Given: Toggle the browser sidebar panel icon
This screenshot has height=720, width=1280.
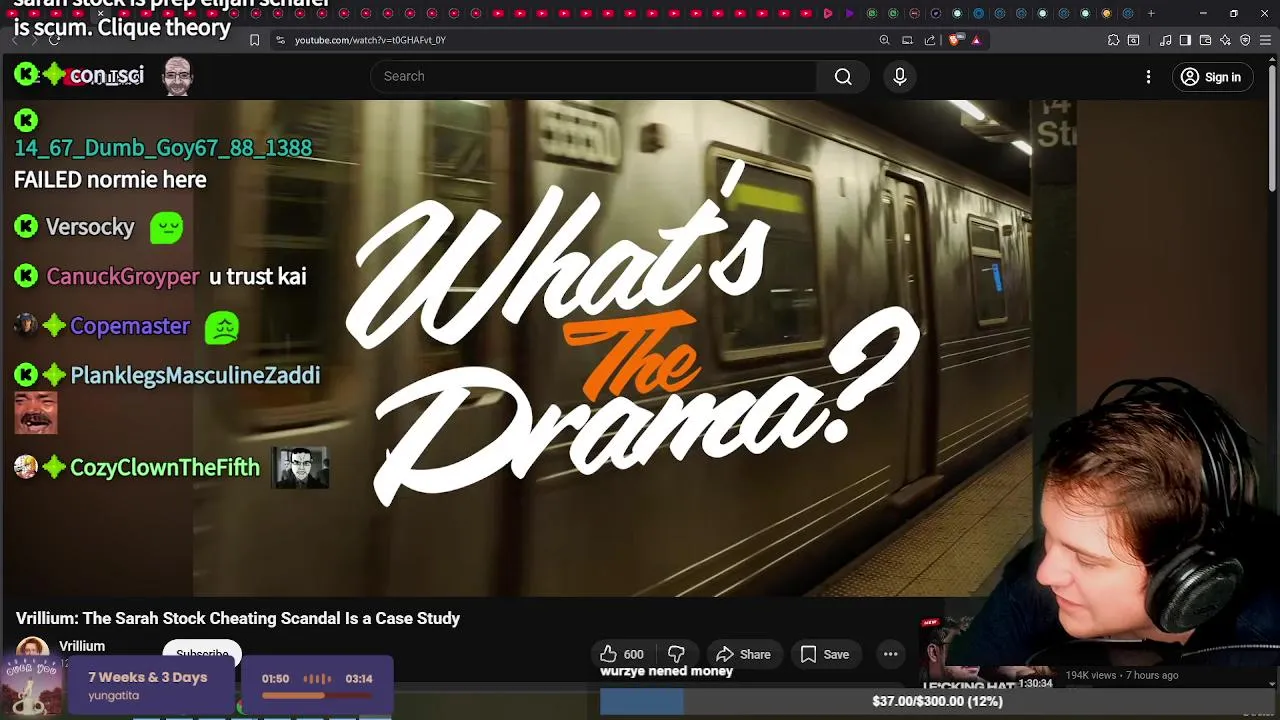Looking at the screenshot, I should click(1185, 40).
